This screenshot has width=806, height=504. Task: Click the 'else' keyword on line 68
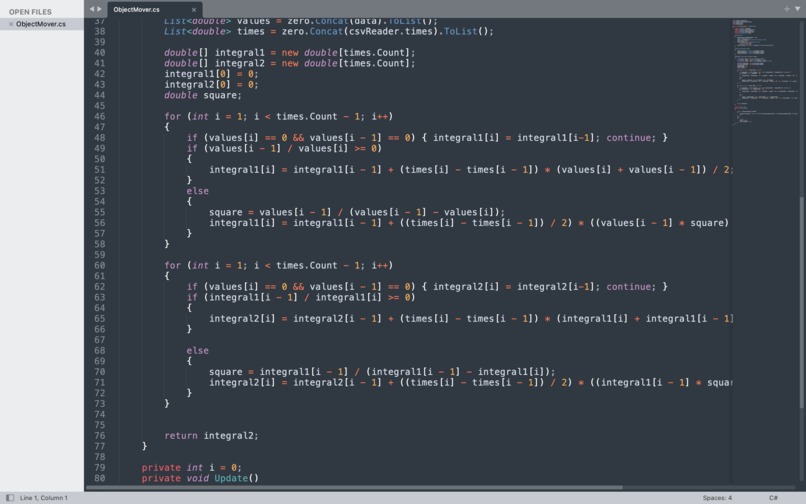pyautogui.click(x=197, y=351)
